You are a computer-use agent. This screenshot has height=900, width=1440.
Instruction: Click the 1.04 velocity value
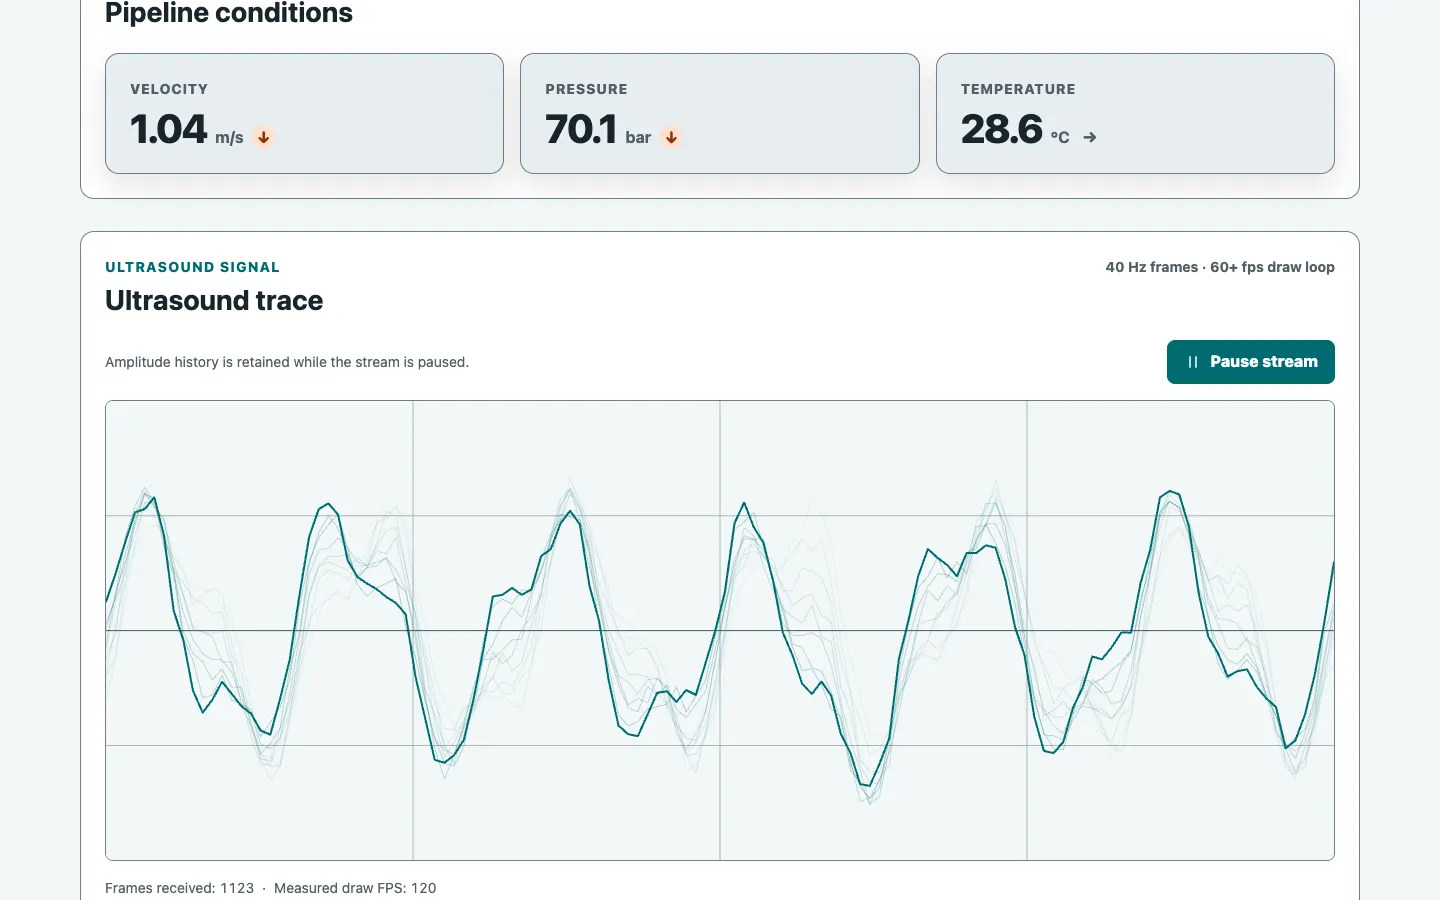tap(168, 129)
